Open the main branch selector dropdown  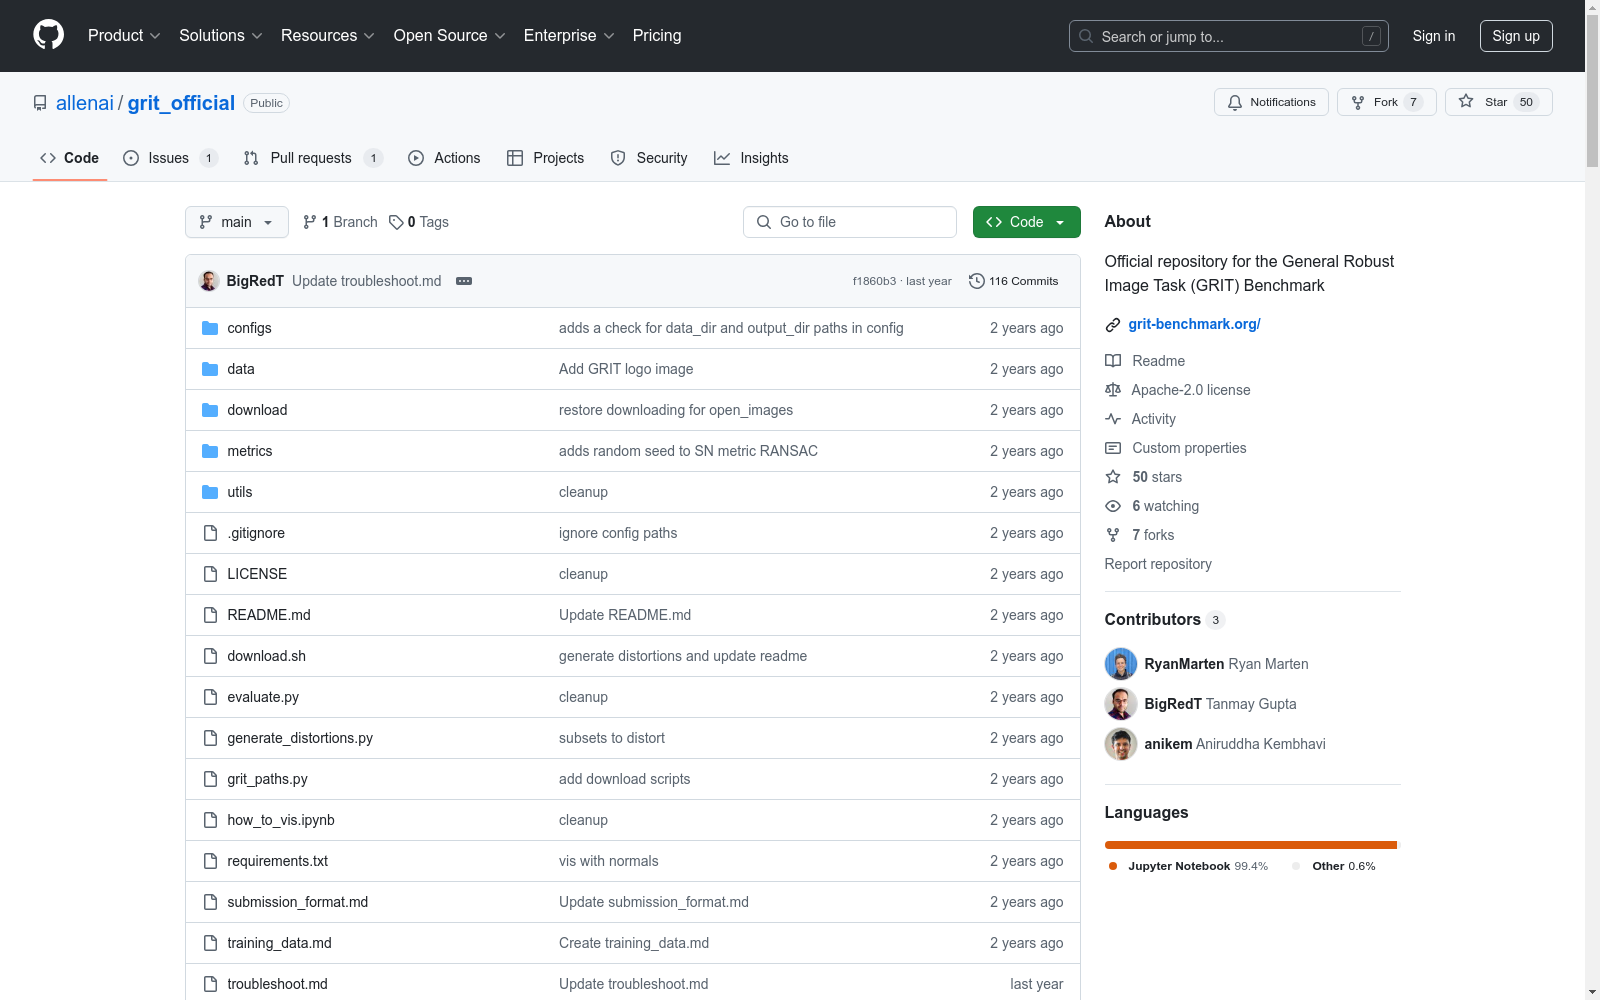(237, 222)
